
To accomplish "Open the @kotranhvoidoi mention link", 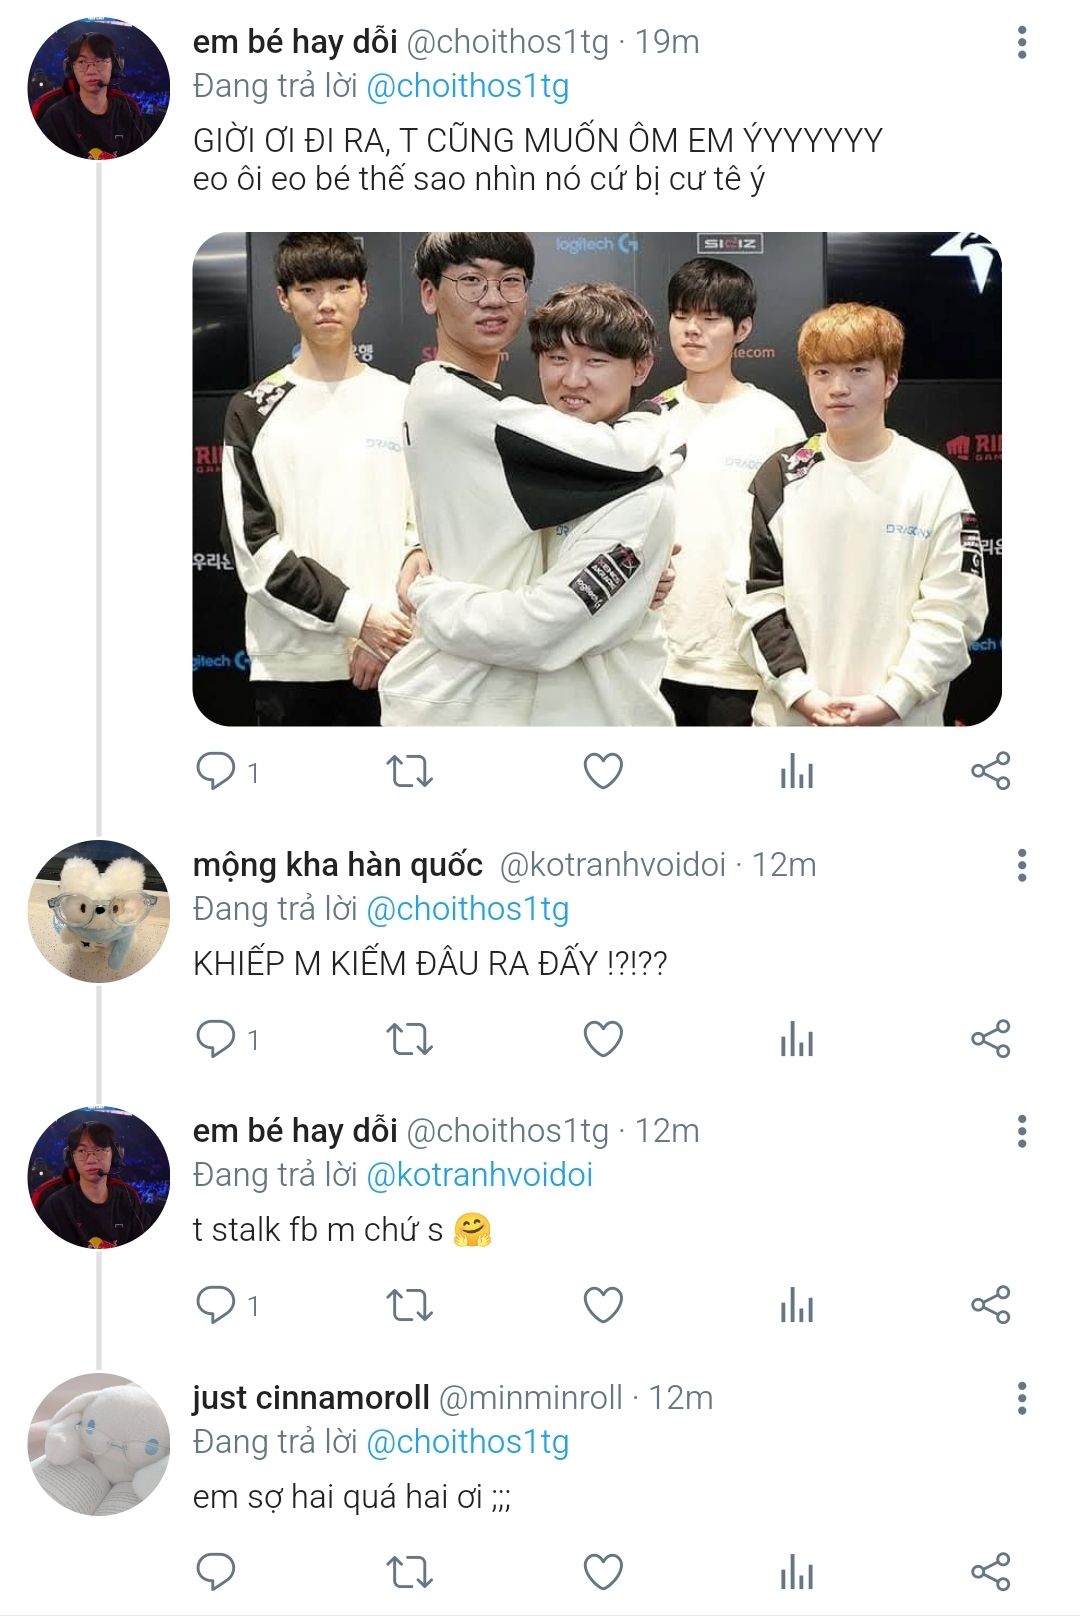I will point(480,1175).
